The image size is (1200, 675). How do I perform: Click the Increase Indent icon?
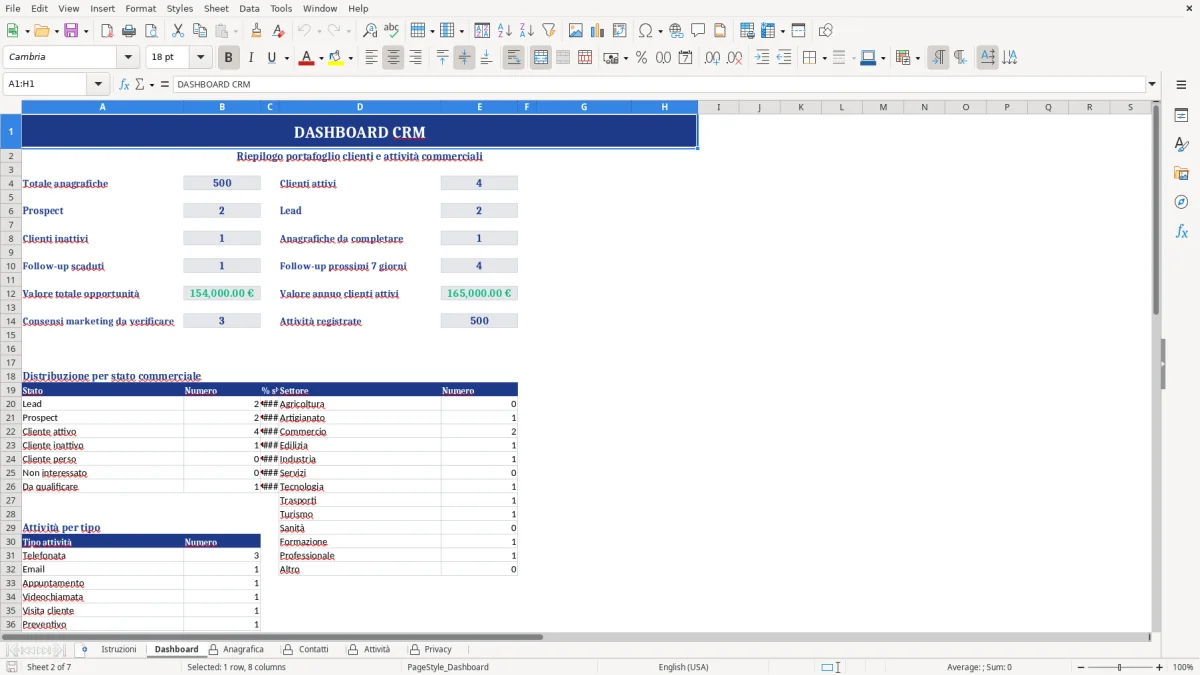[x=762, y=58]
